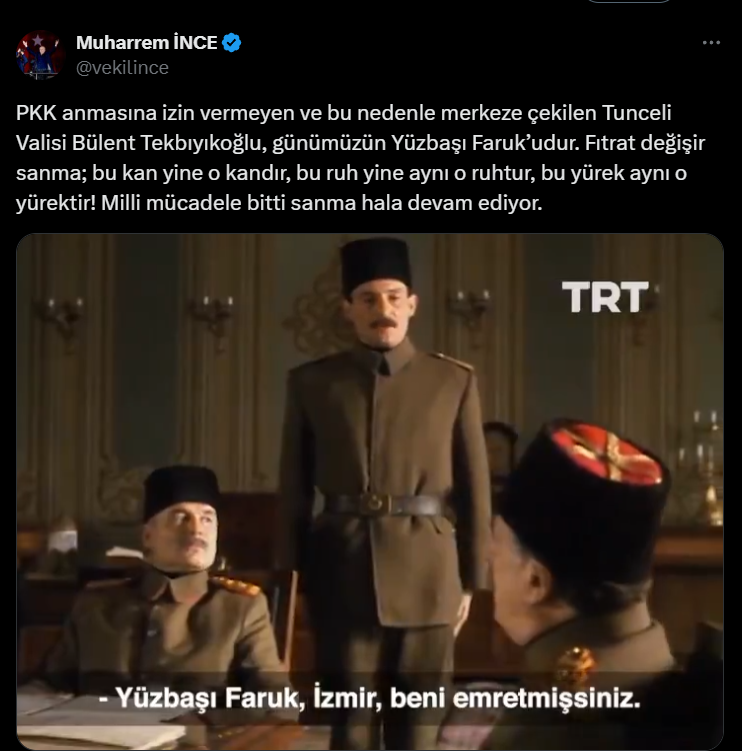Expand tweet options via the ellipsis

(711, 43)
